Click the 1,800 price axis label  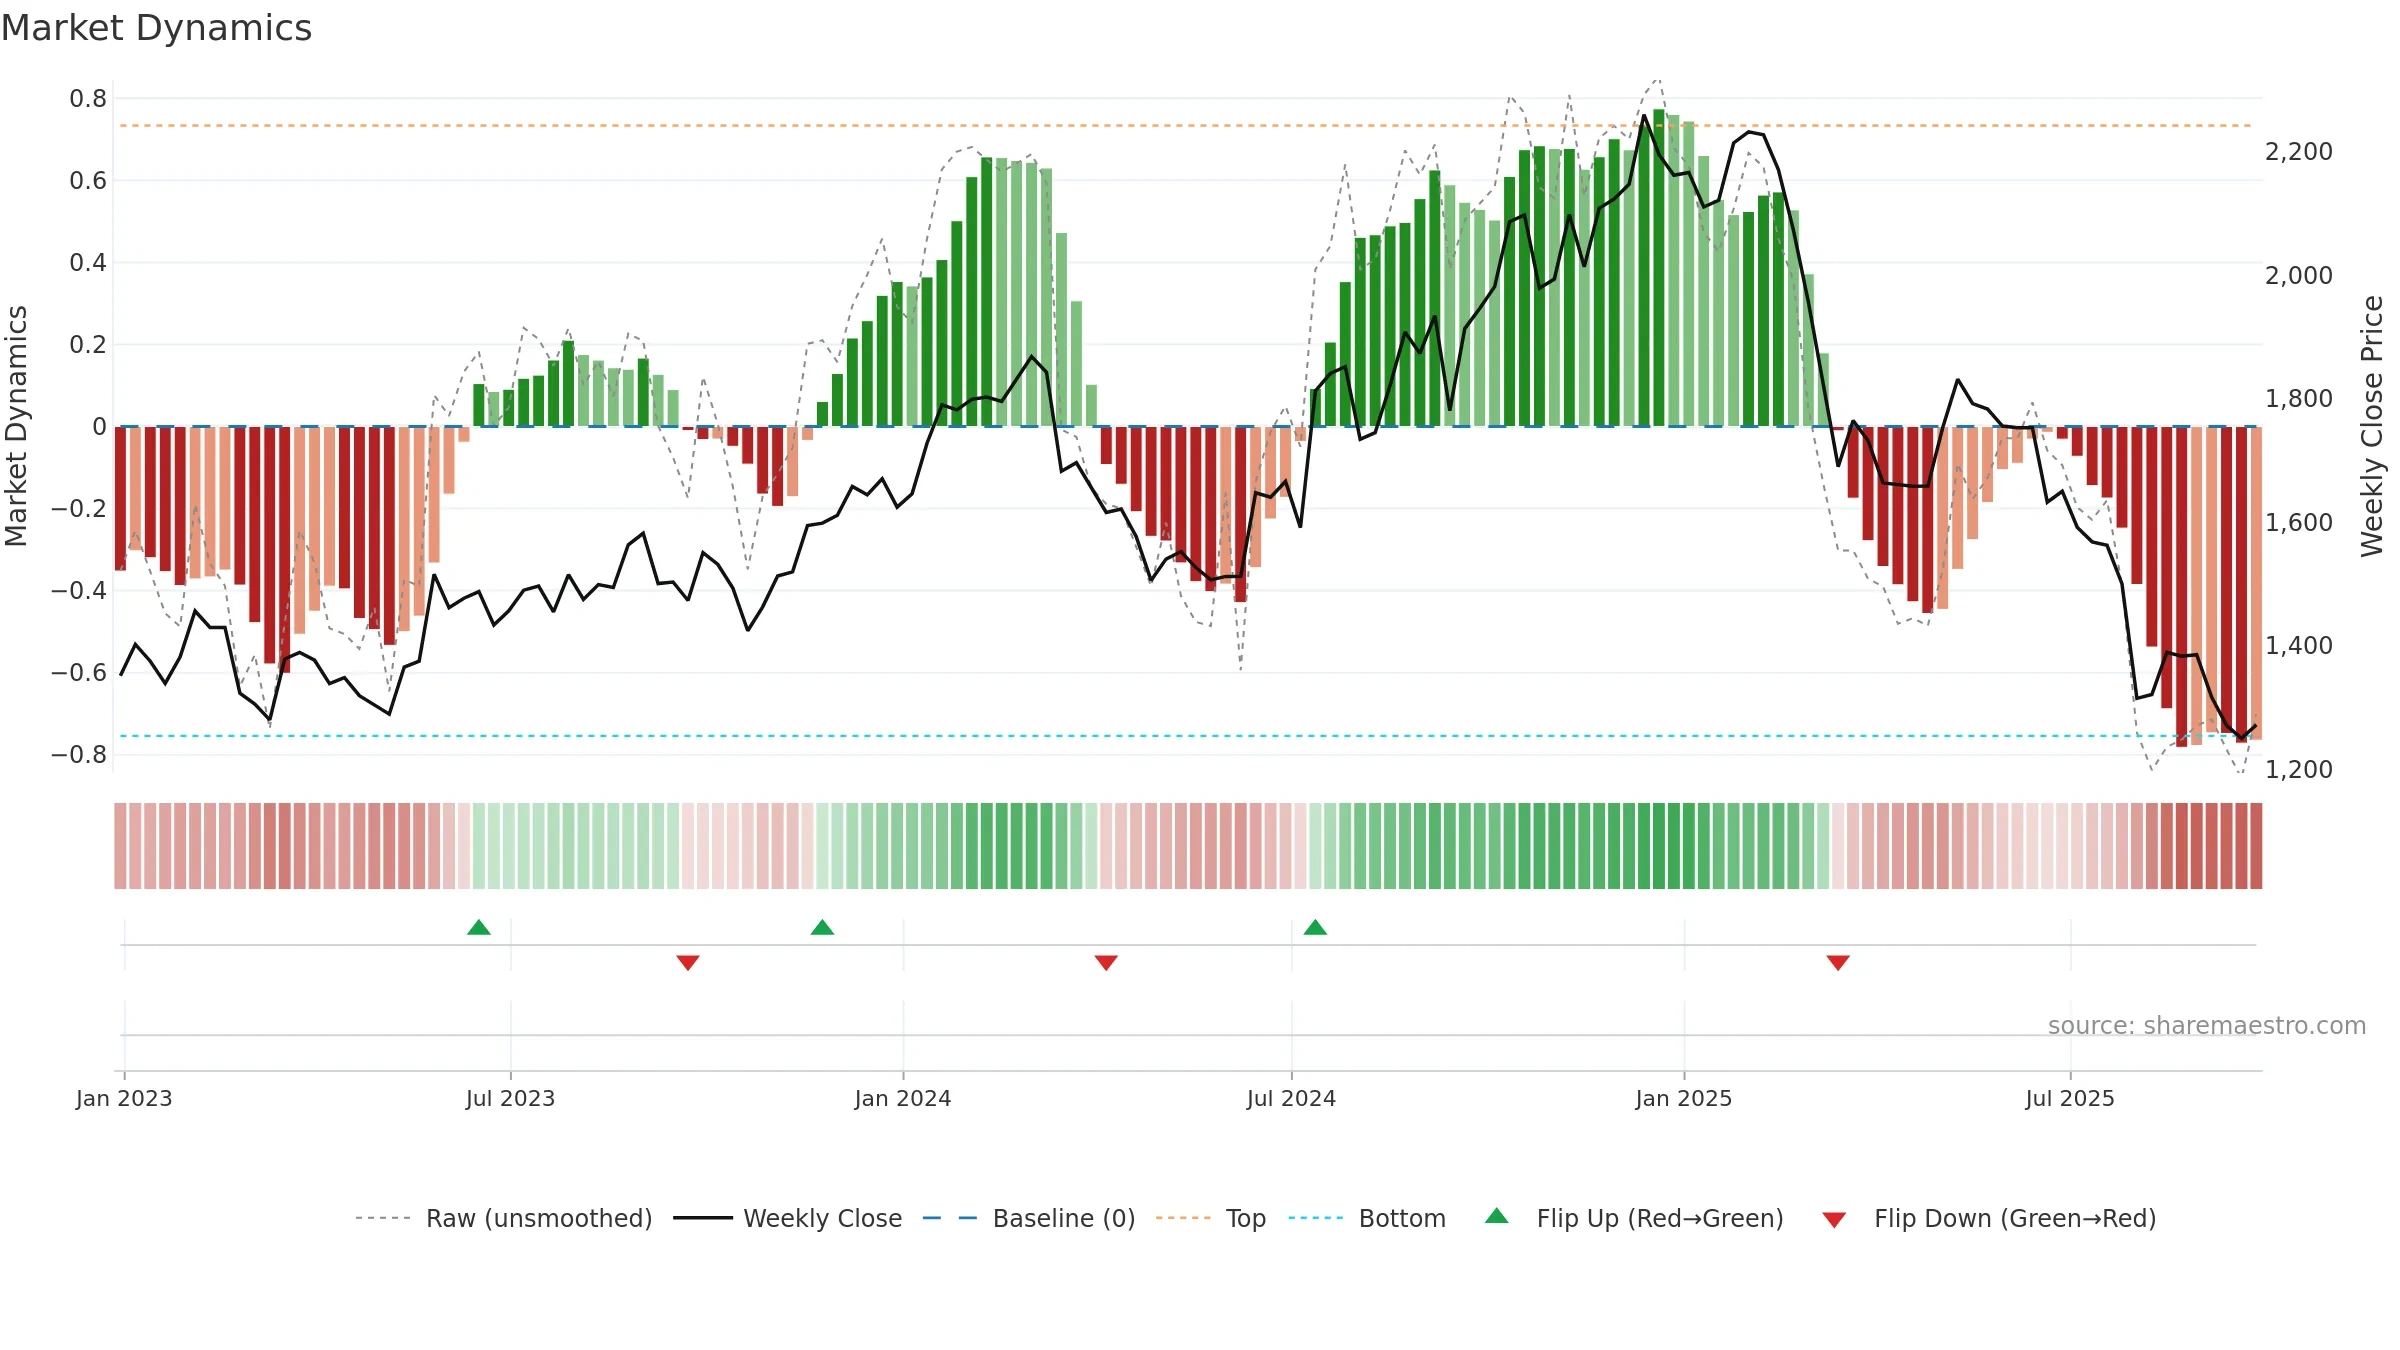(2299, 398)
